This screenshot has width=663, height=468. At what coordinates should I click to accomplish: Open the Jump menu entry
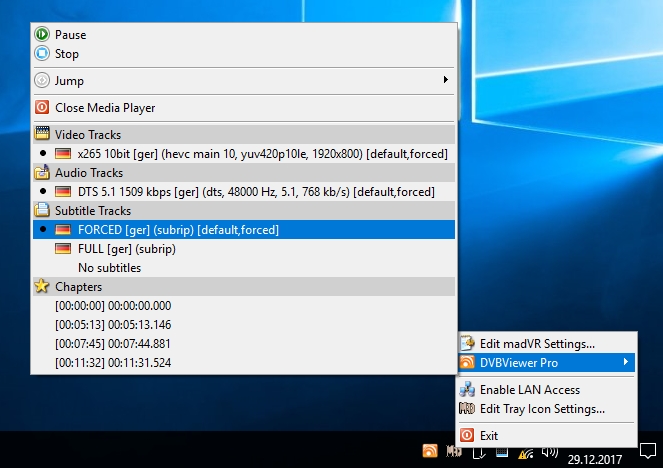tap(244, 80)
